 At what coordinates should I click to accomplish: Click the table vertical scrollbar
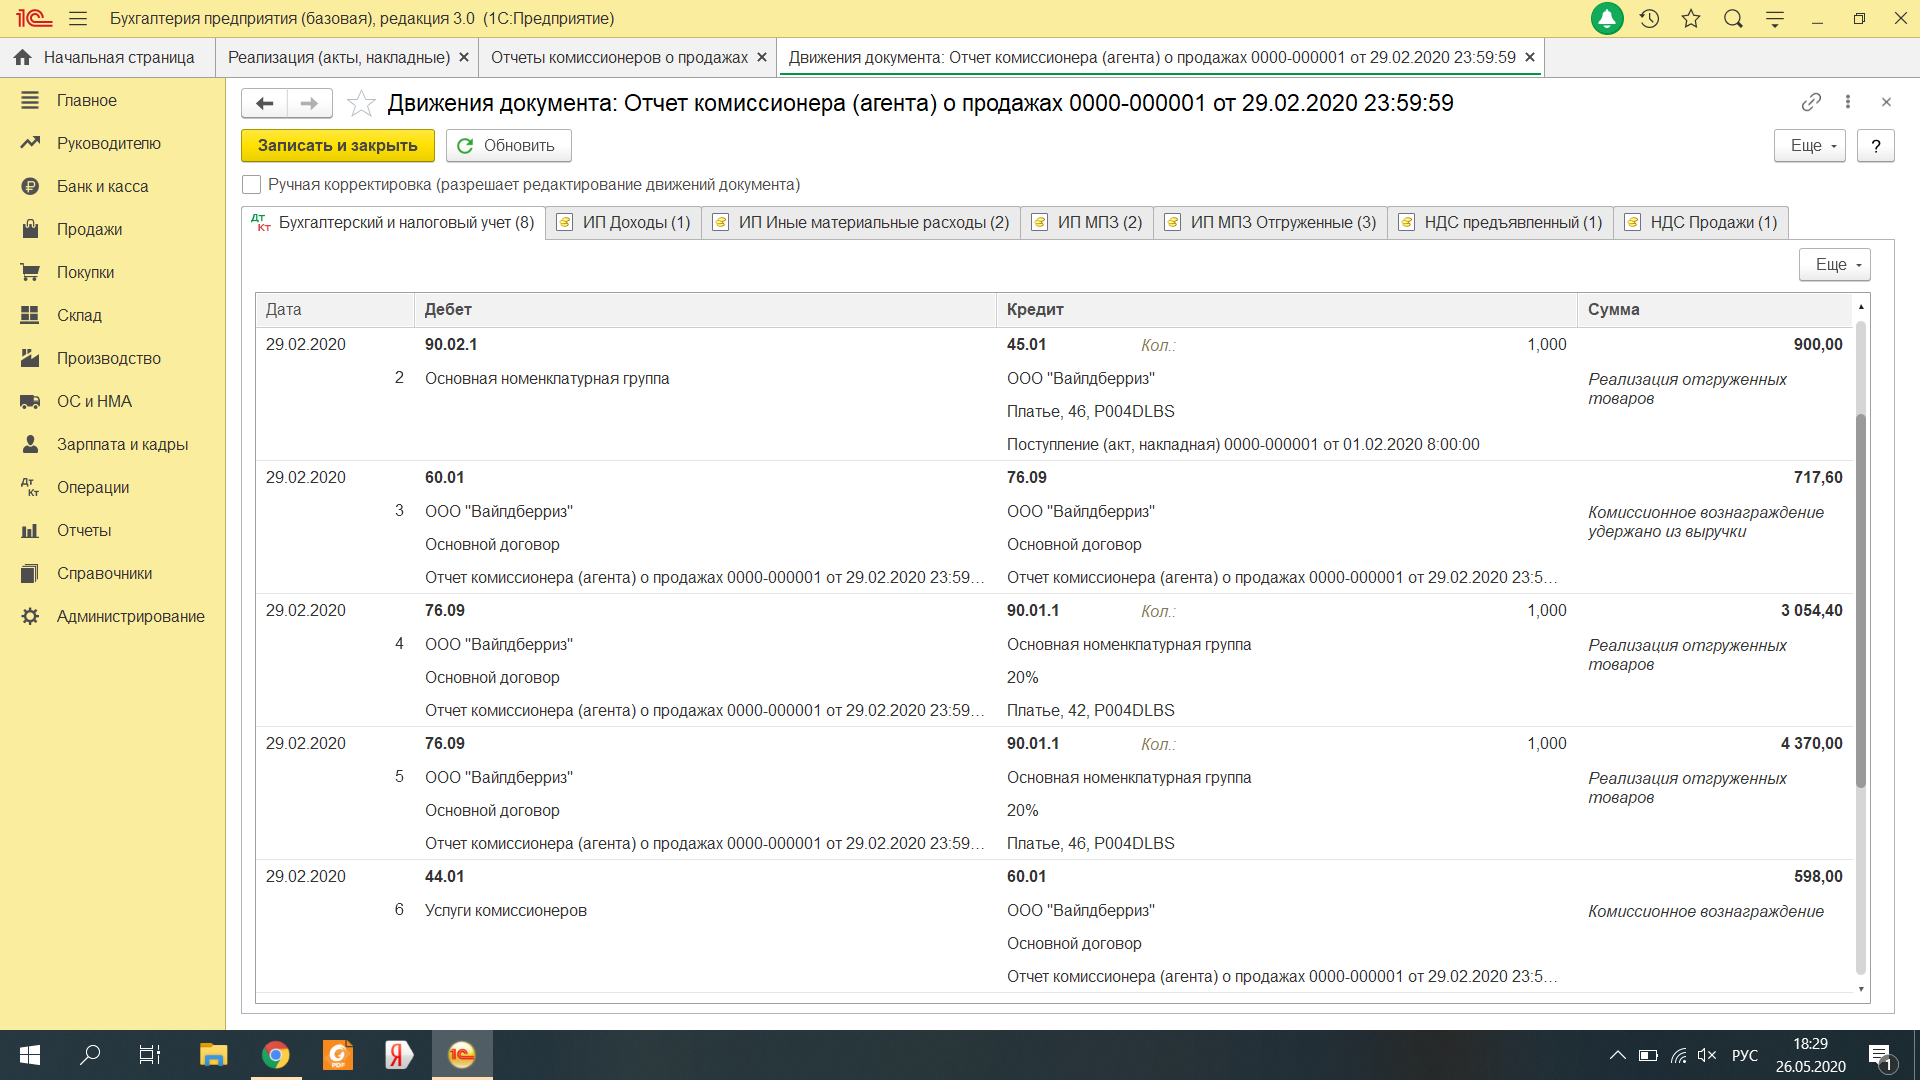(1861, 600)
